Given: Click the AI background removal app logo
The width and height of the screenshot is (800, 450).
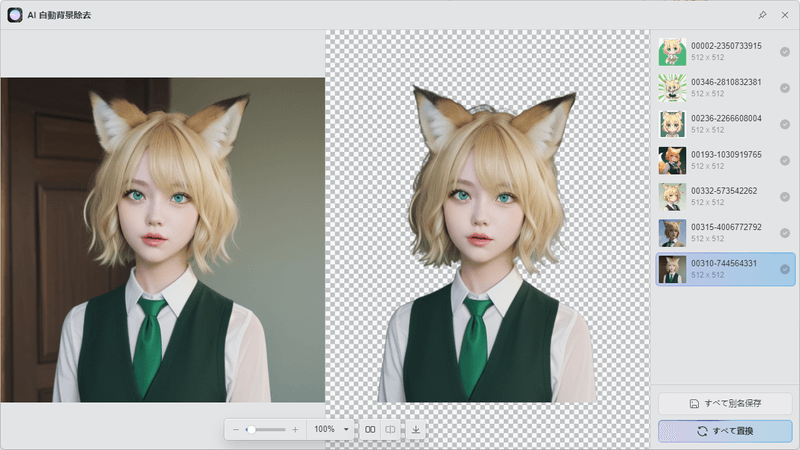Looking at the screenshot, I should [15, 15].
